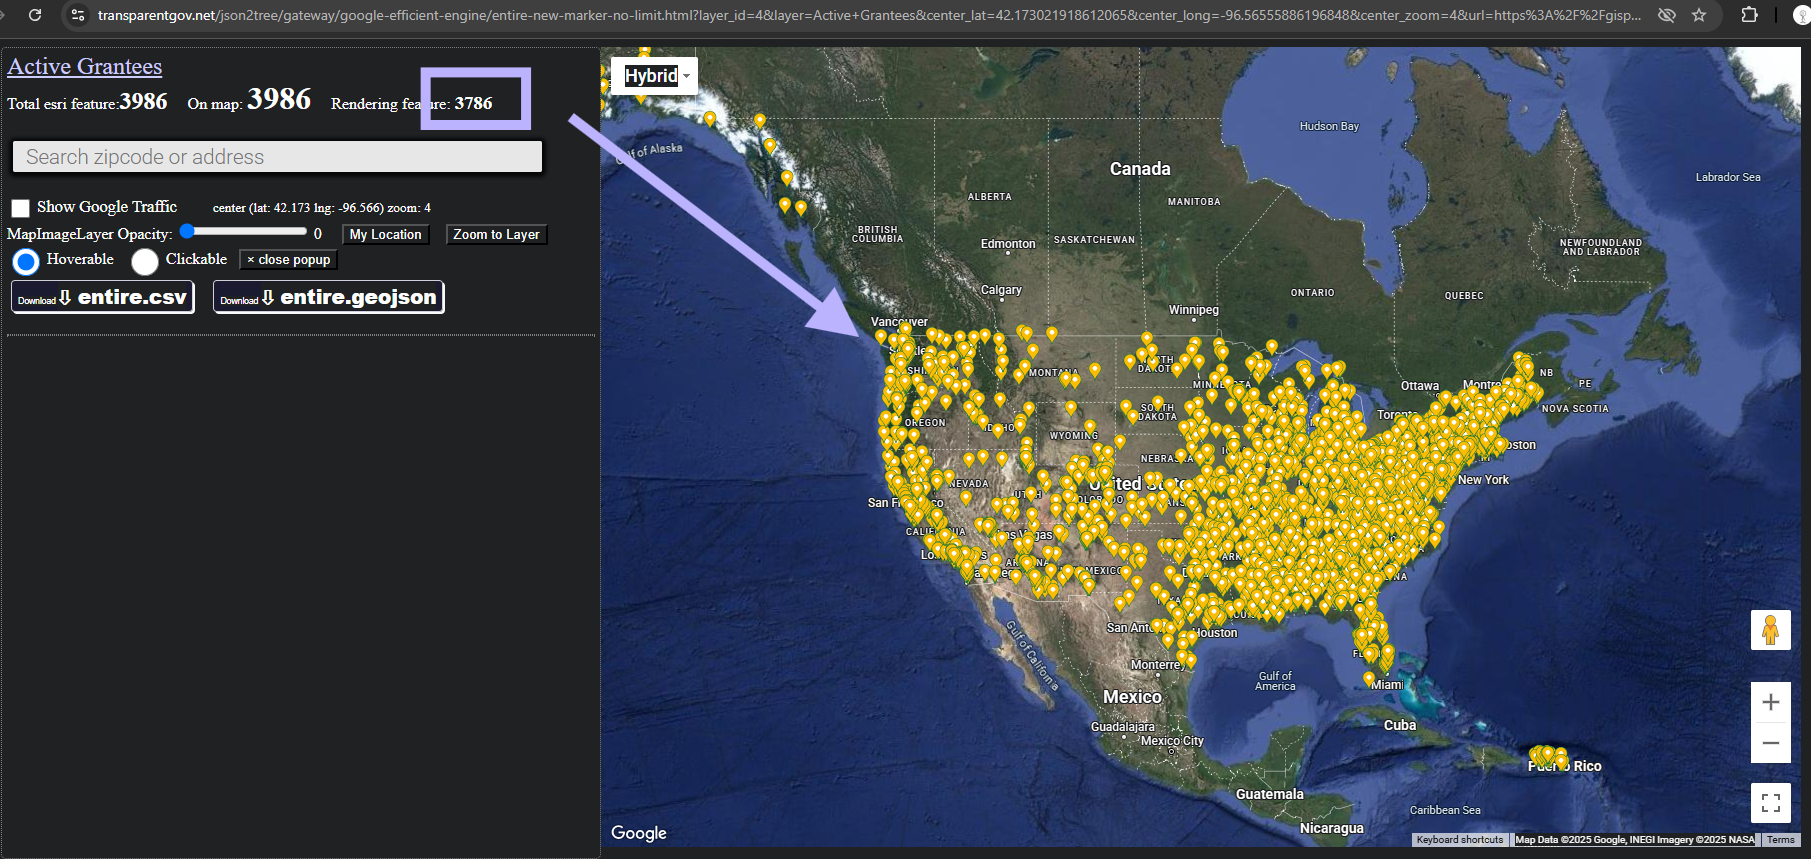Screen dimensions: 1811x859
Task: Enable the Show Google Traffic checkbox
Action: [20, 208]
